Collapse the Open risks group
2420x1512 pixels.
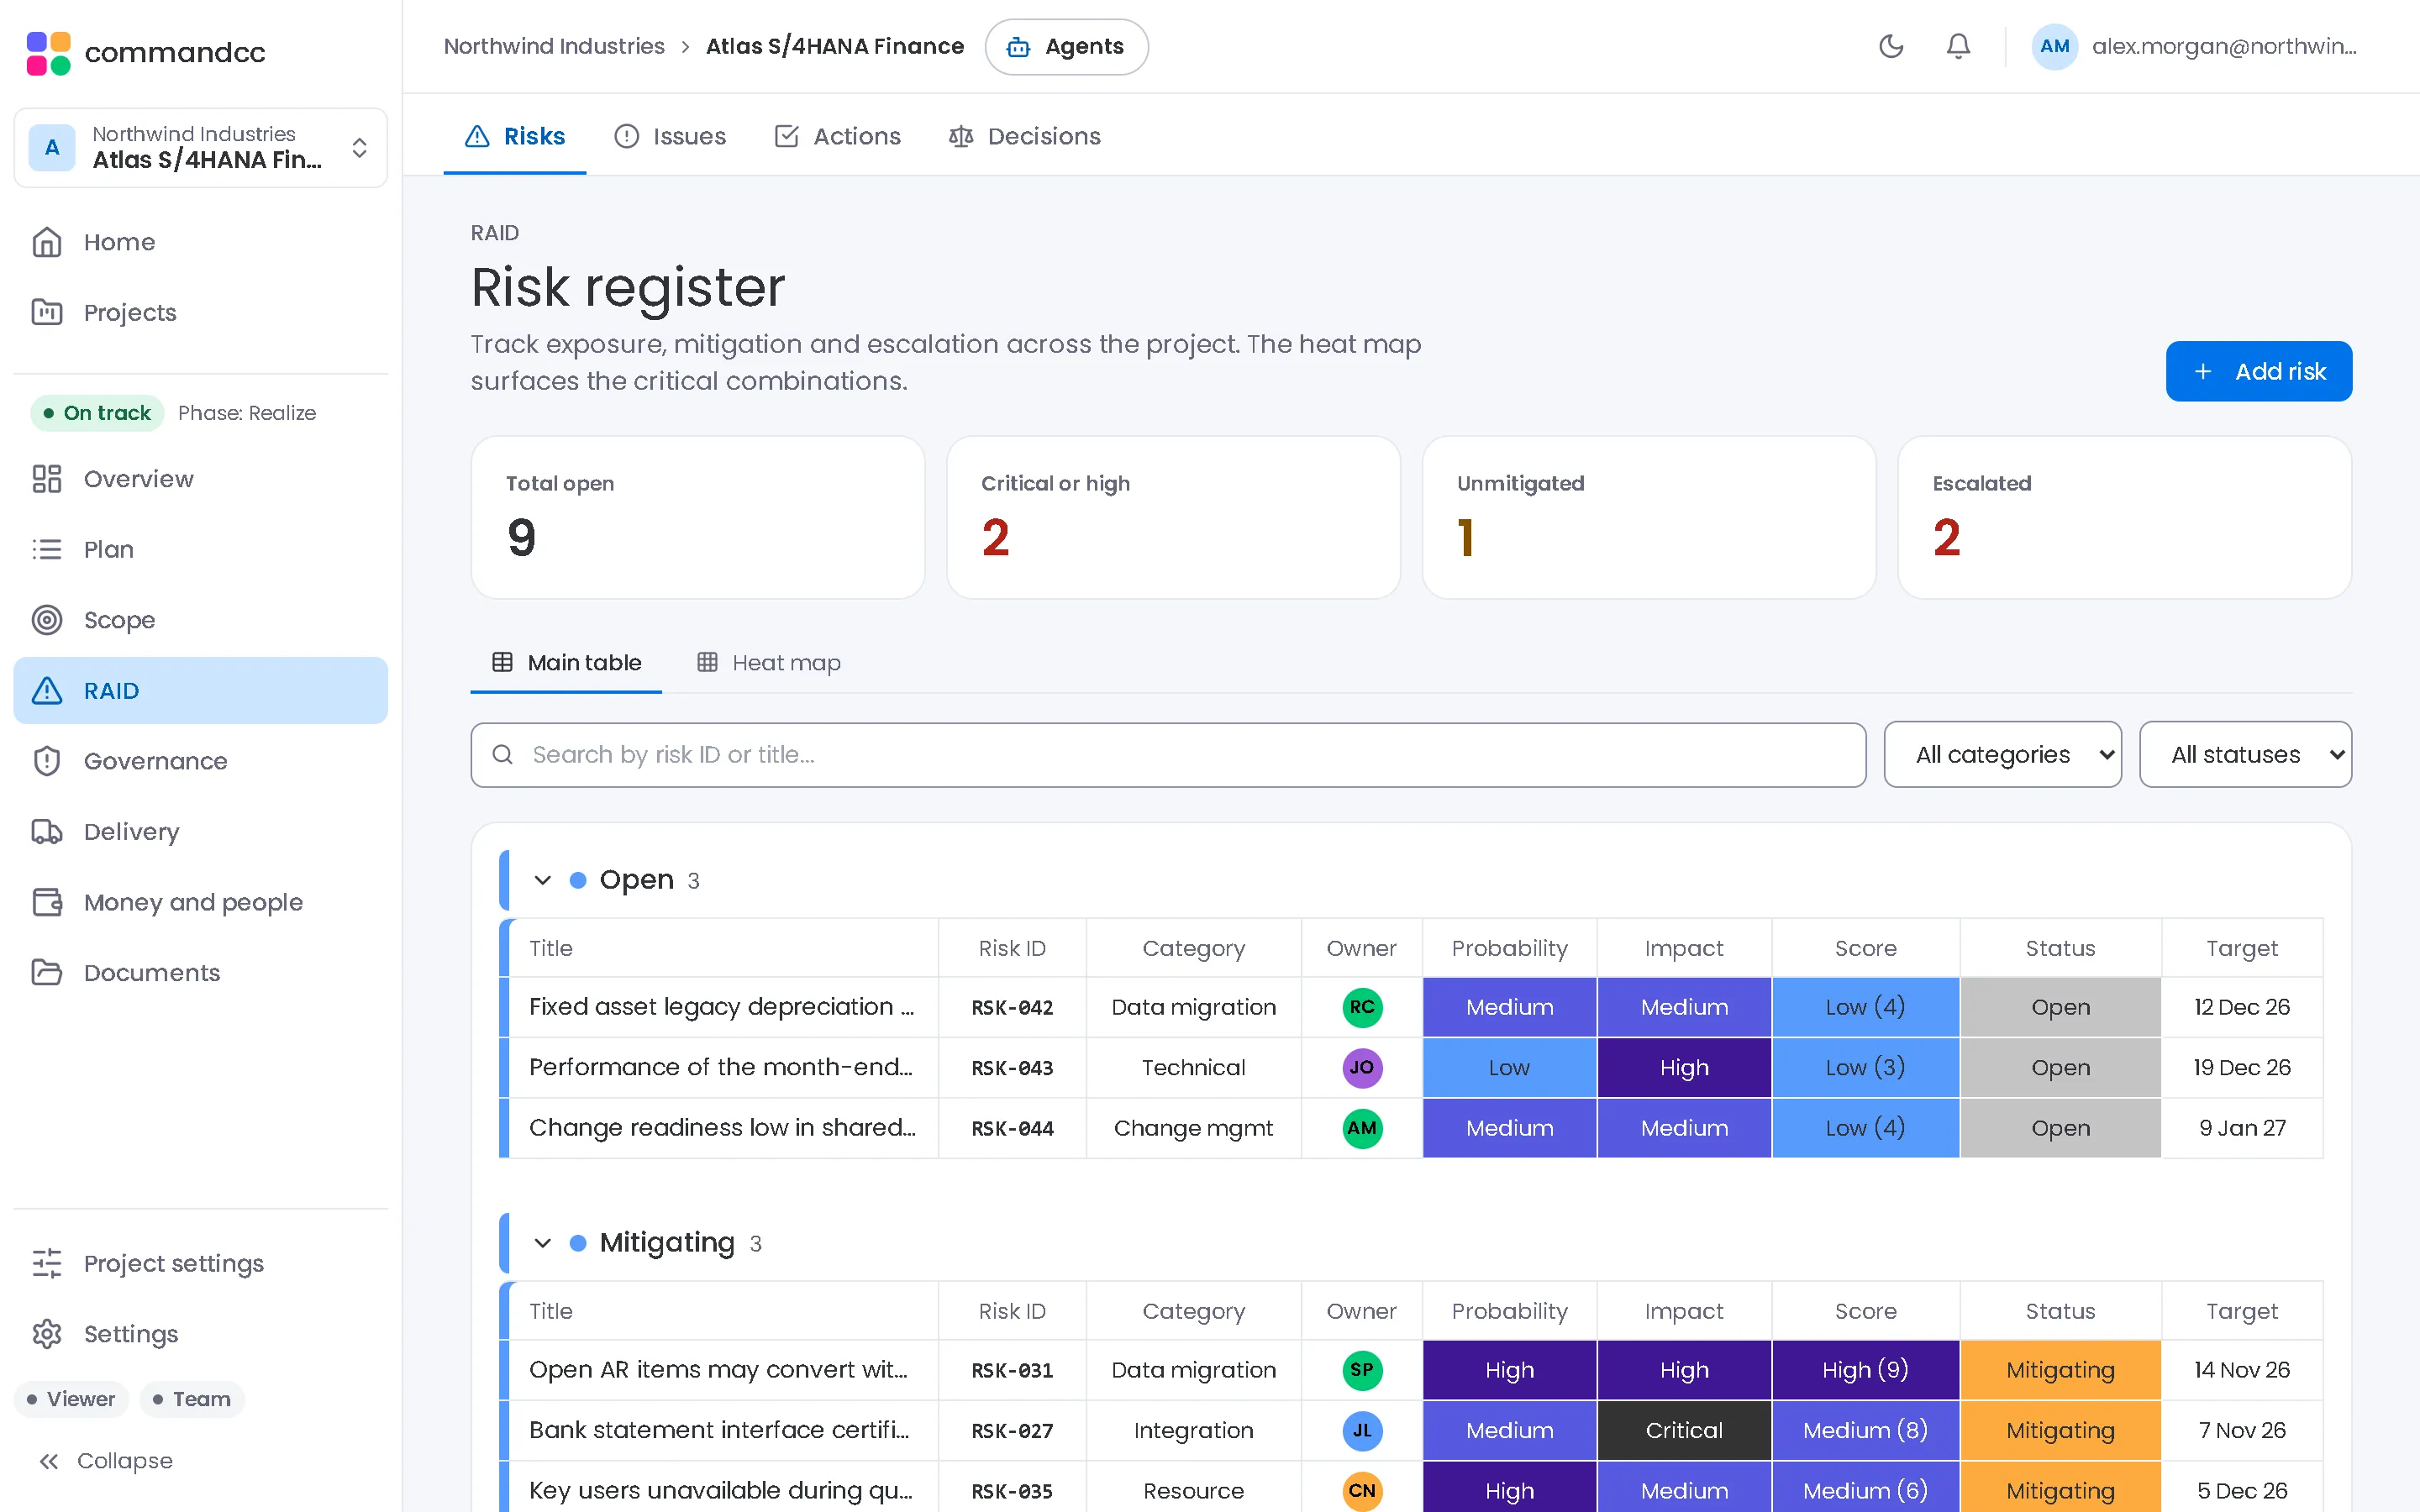click(542, 880)
